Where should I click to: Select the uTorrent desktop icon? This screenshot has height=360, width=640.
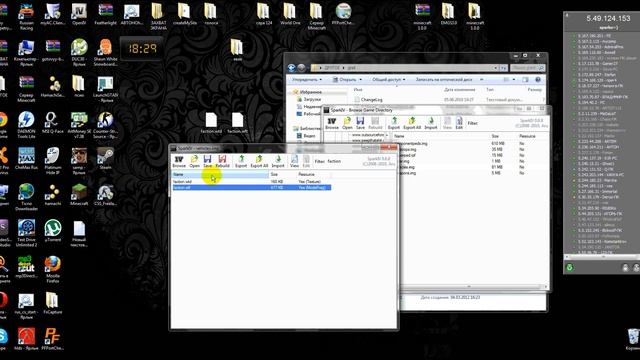pos(53,231)
